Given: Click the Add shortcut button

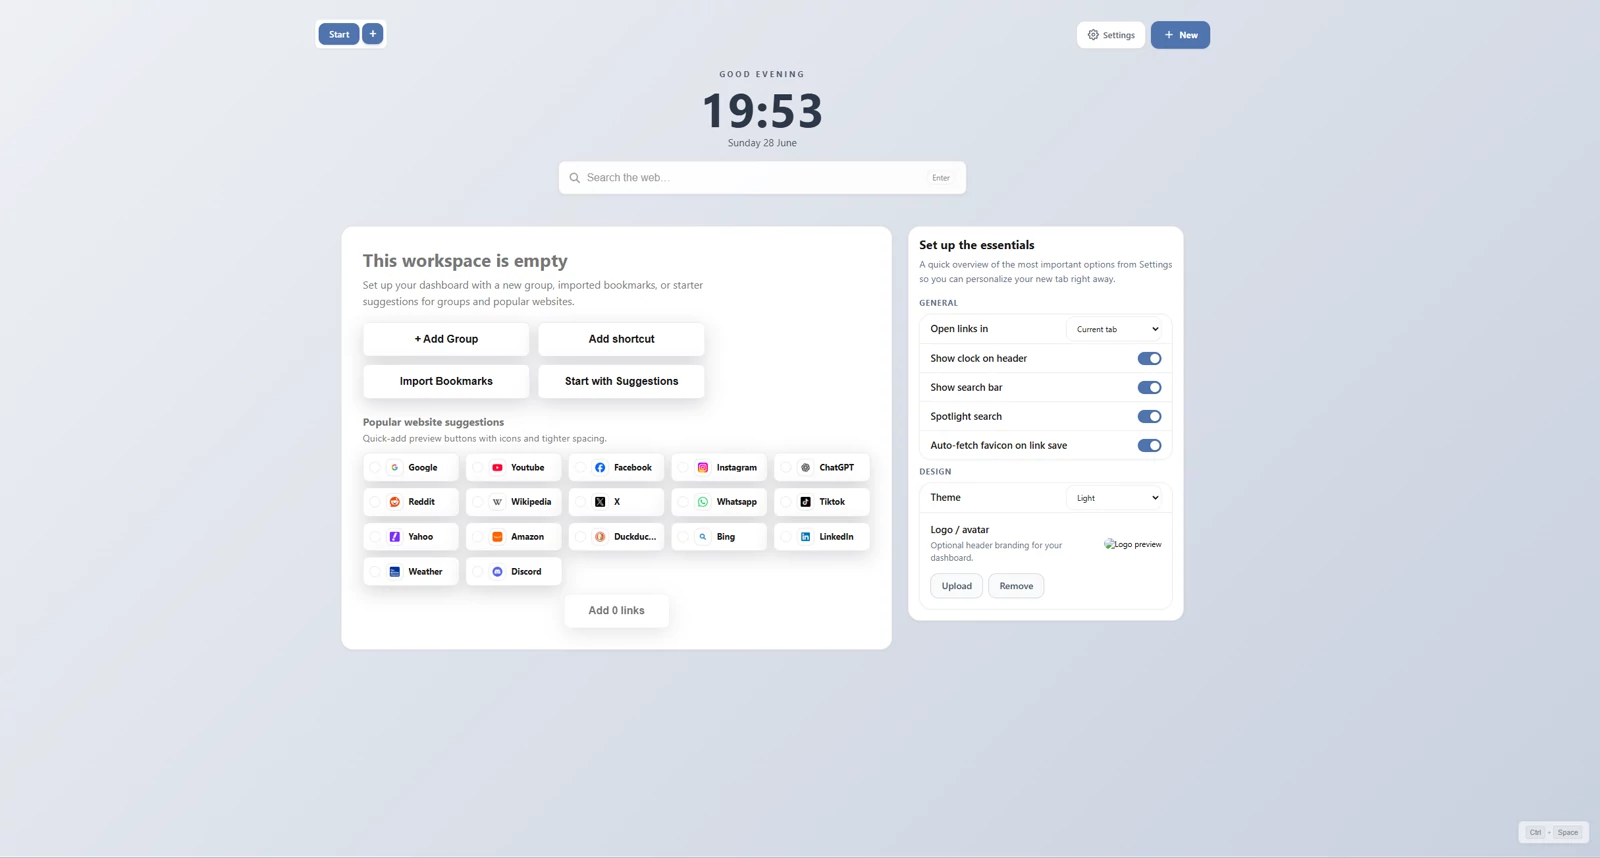Looking at the screenshot, I should [x=621, y=339].
